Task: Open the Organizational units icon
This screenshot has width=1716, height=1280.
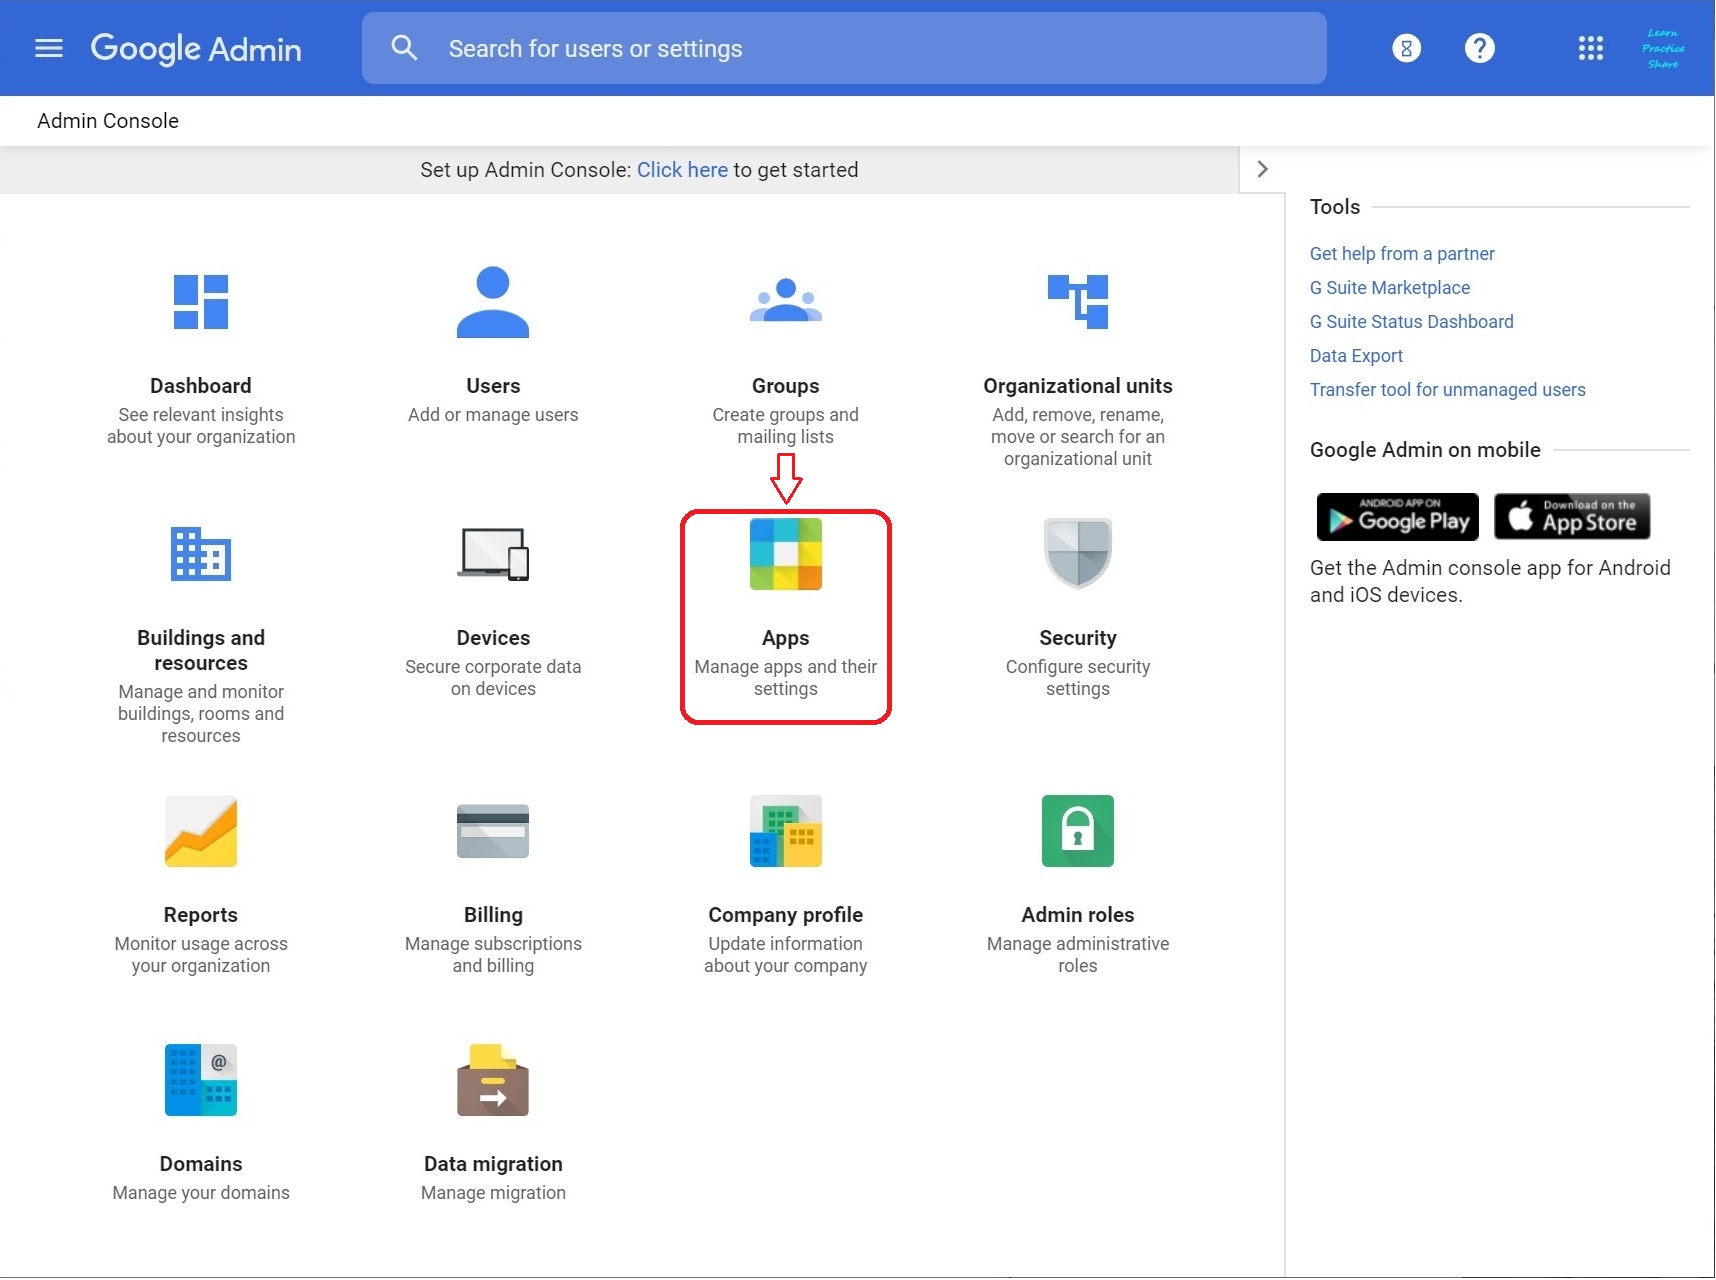Action: coord(1078,301)
